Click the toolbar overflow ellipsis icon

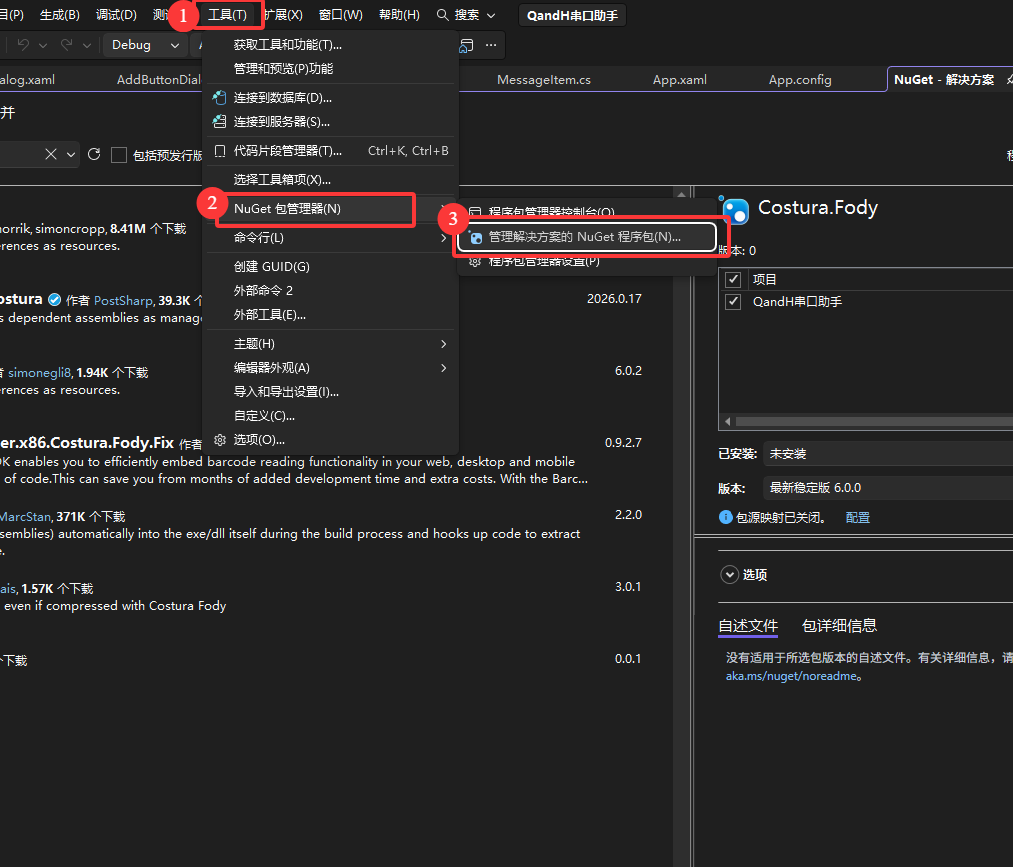(x=491, y=45)
